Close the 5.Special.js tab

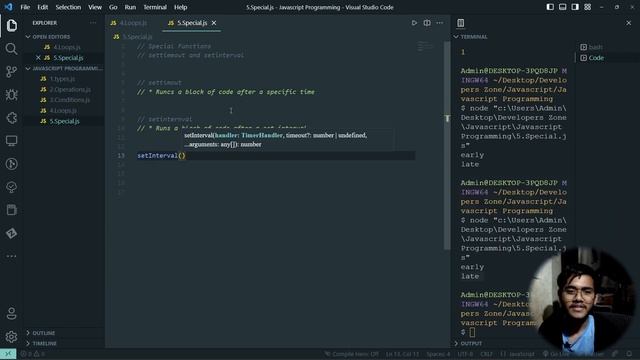point(214,23)
